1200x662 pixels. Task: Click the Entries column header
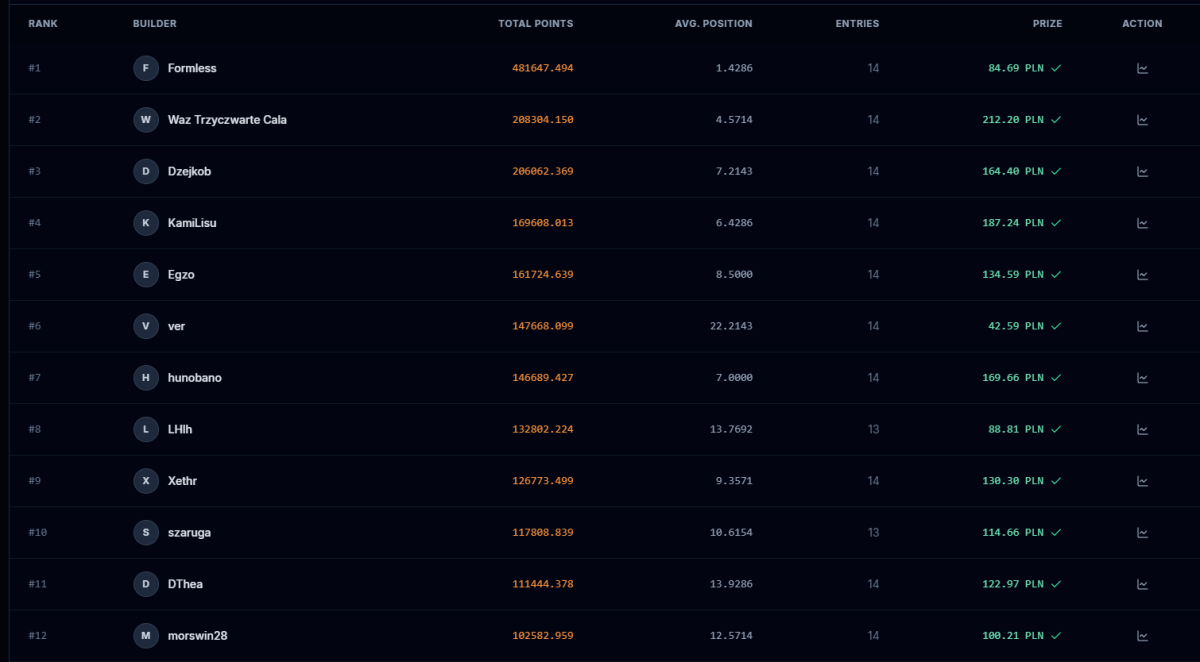pyautogui.click(x=857, y=24)
